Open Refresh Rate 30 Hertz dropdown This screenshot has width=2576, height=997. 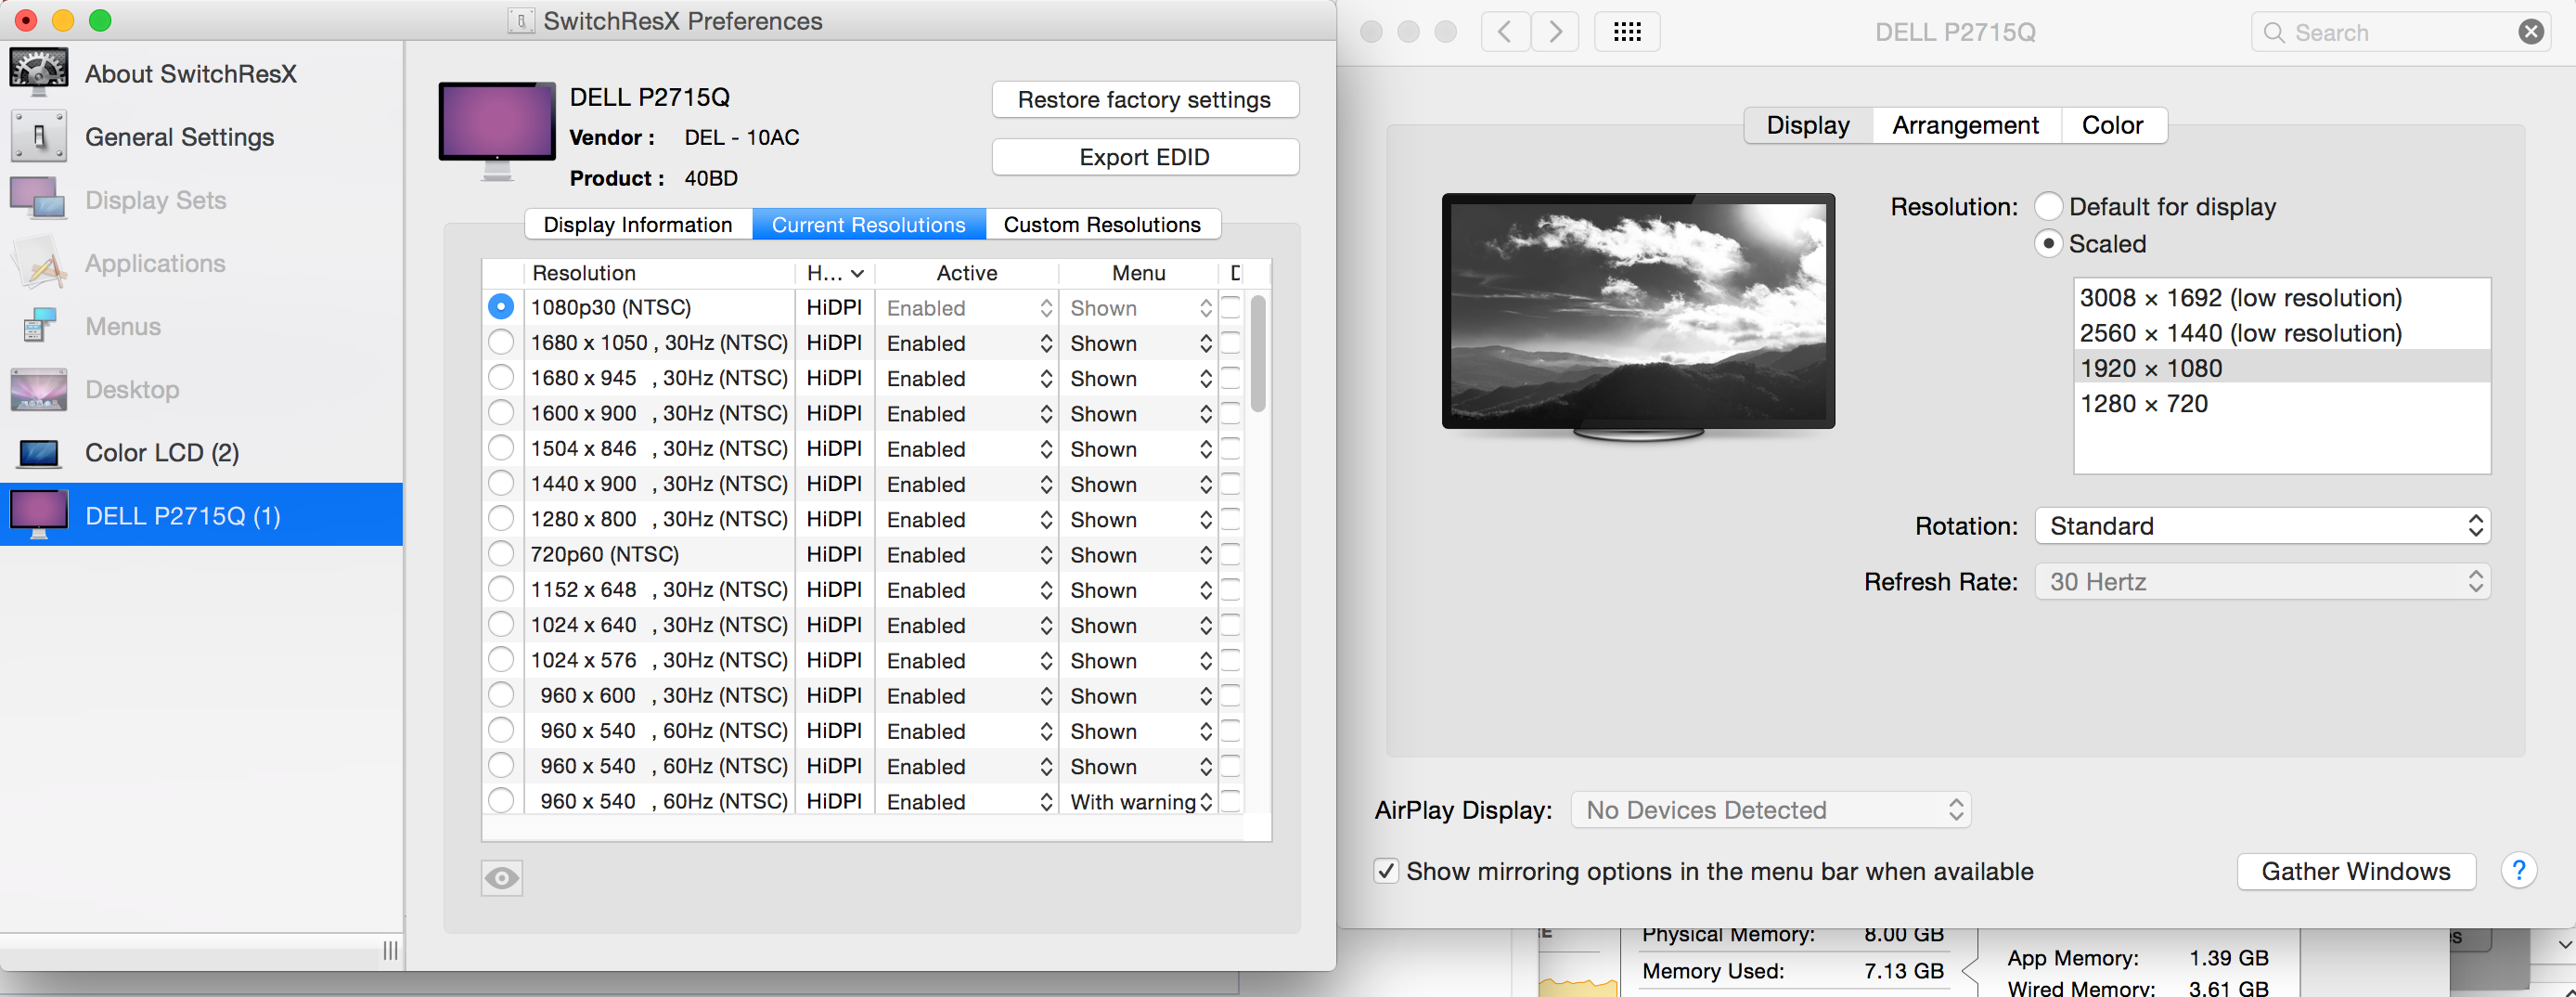(x=2262, y=582)
